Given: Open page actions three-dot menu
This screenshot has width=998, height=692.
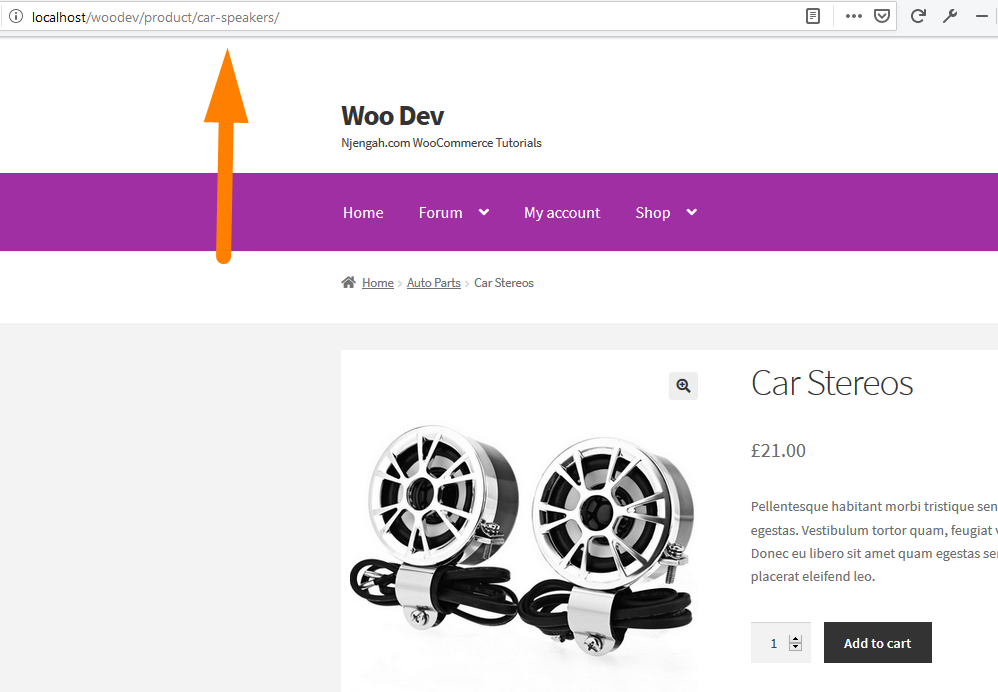Looking at the screenshot, I should pos(854,17).
